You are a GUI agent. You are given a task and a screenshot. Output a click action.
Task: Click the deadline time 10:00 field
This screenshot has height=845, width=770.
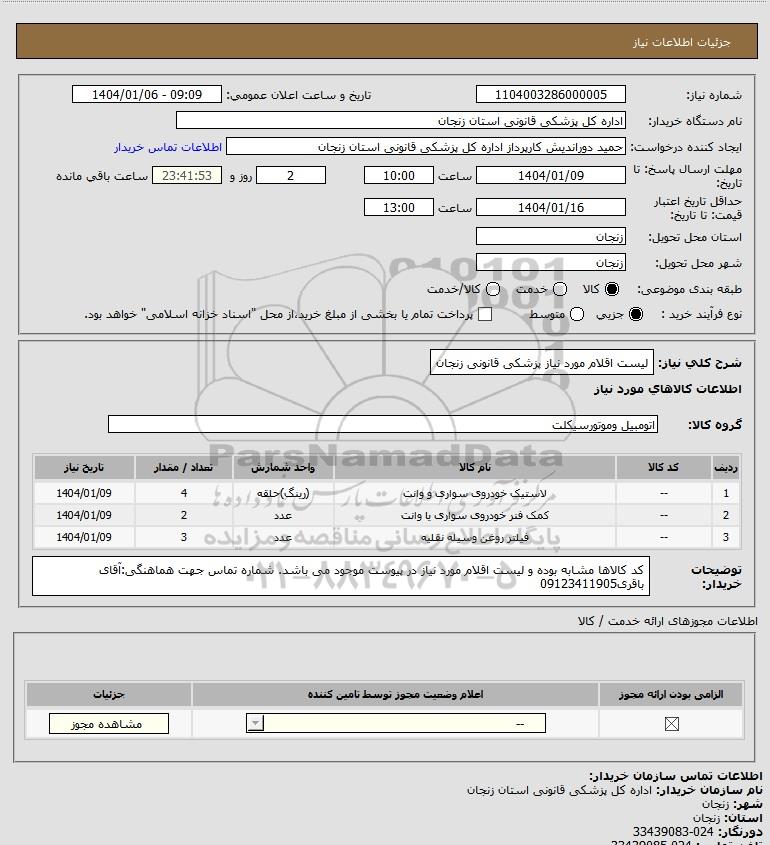point(399,176)
